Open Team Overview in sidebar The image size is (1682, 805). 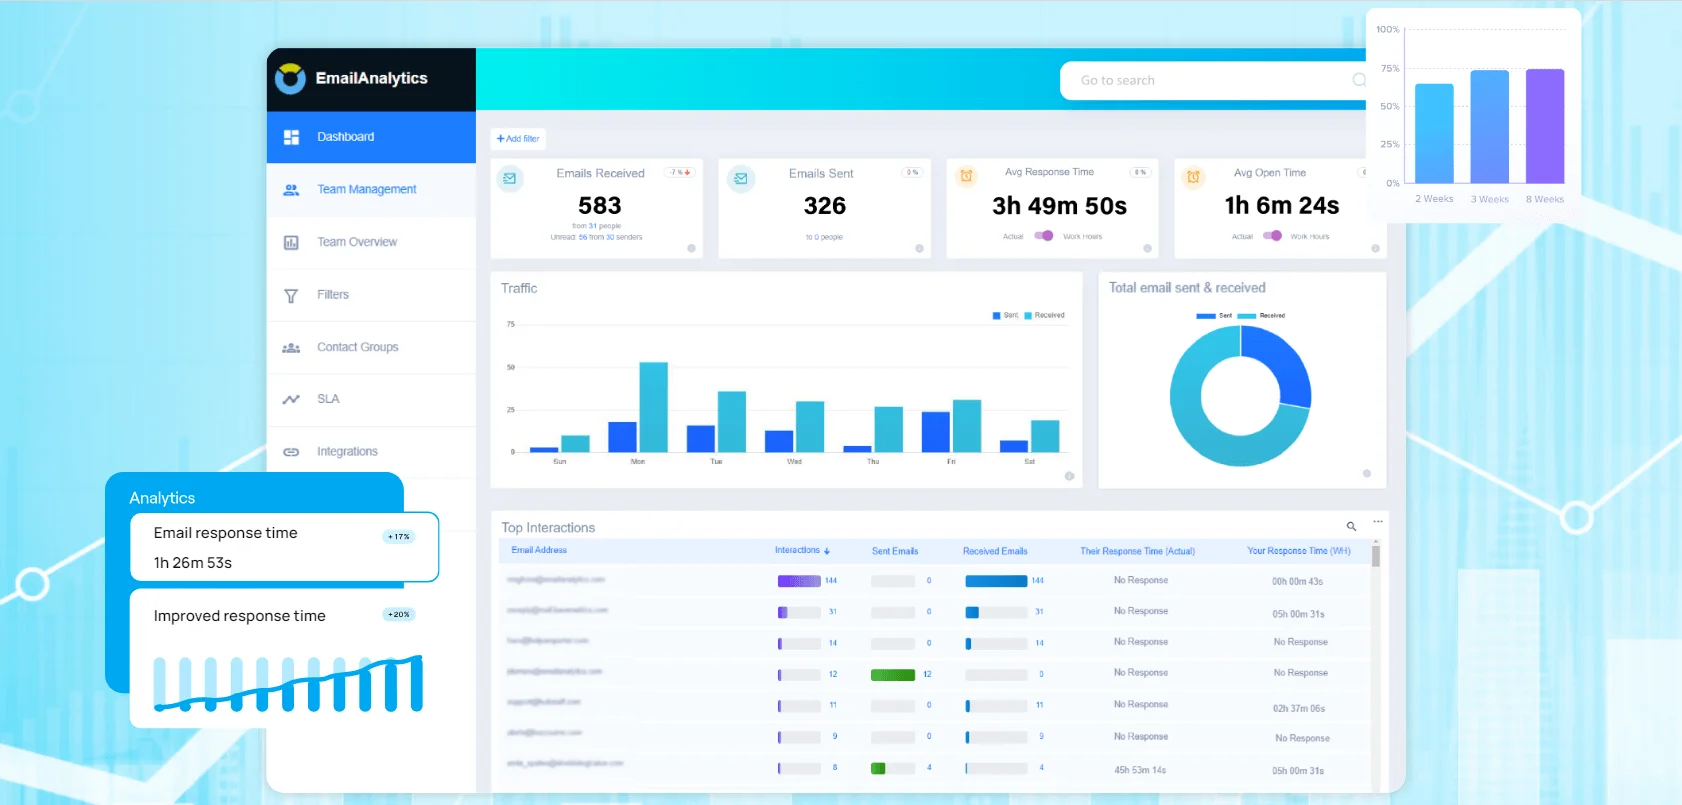371,242
